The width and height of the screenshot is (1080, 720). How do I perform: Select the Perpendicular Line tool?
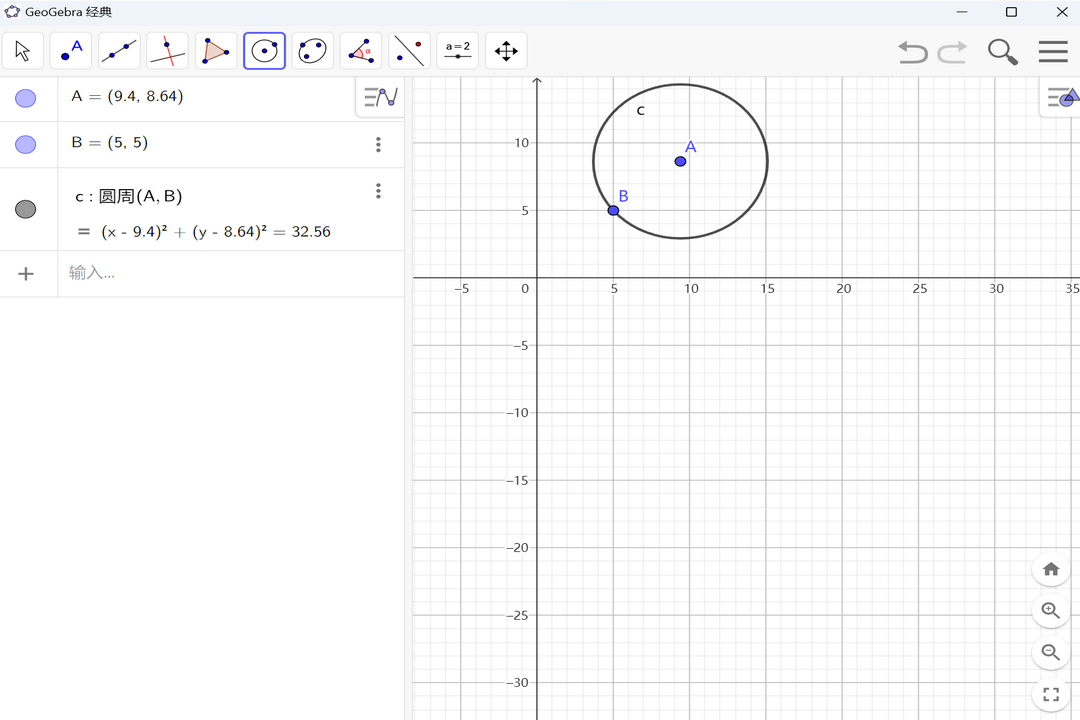coord(167,50)
